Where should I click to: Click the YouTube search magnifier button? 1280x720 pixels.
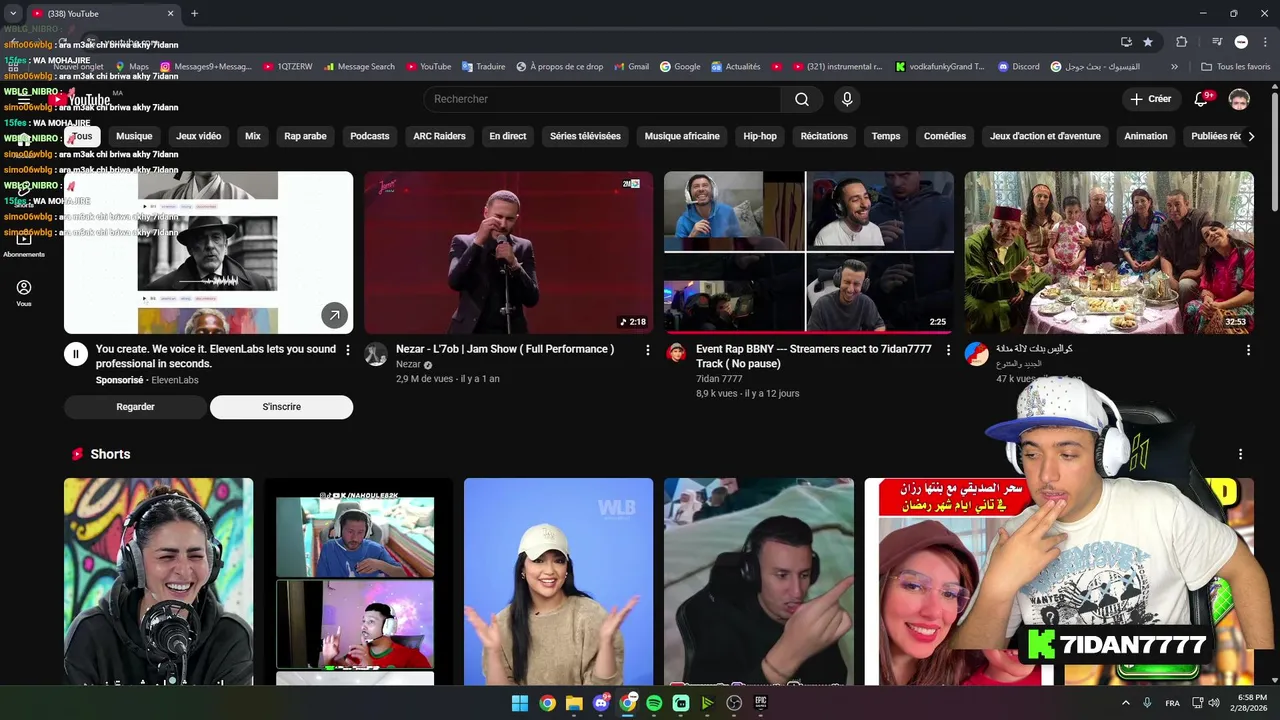(801, 99)
